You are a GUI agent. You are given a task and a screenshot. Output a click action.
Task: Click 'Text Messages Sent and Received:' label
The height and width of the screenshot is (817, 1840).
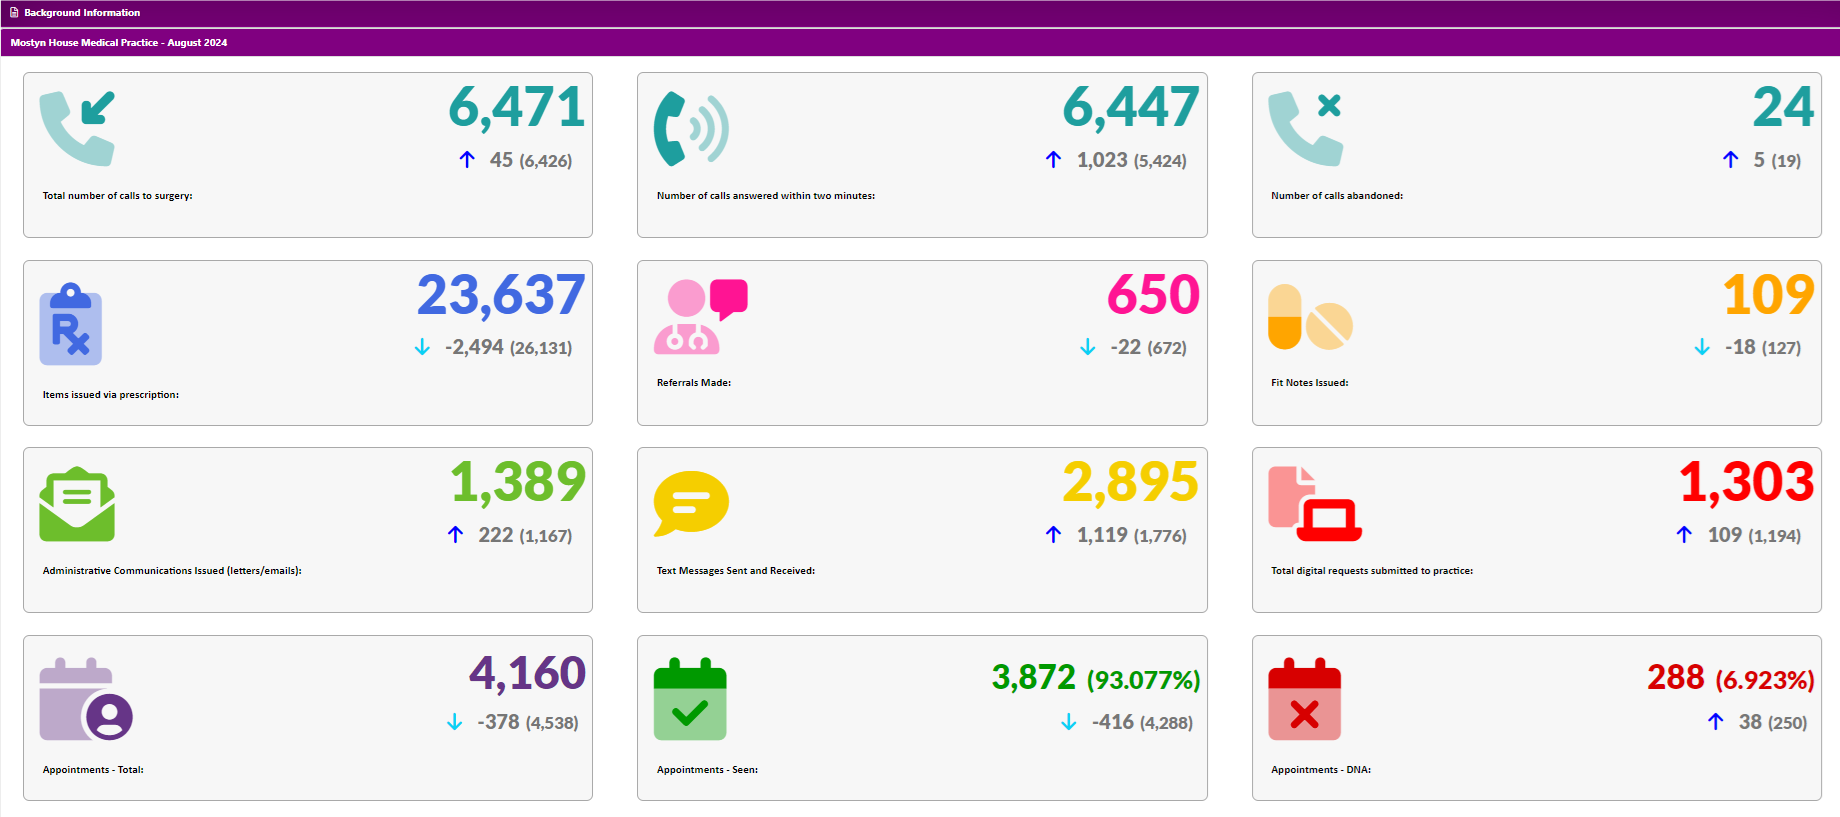pyautogui.click(x=736, y=571)
